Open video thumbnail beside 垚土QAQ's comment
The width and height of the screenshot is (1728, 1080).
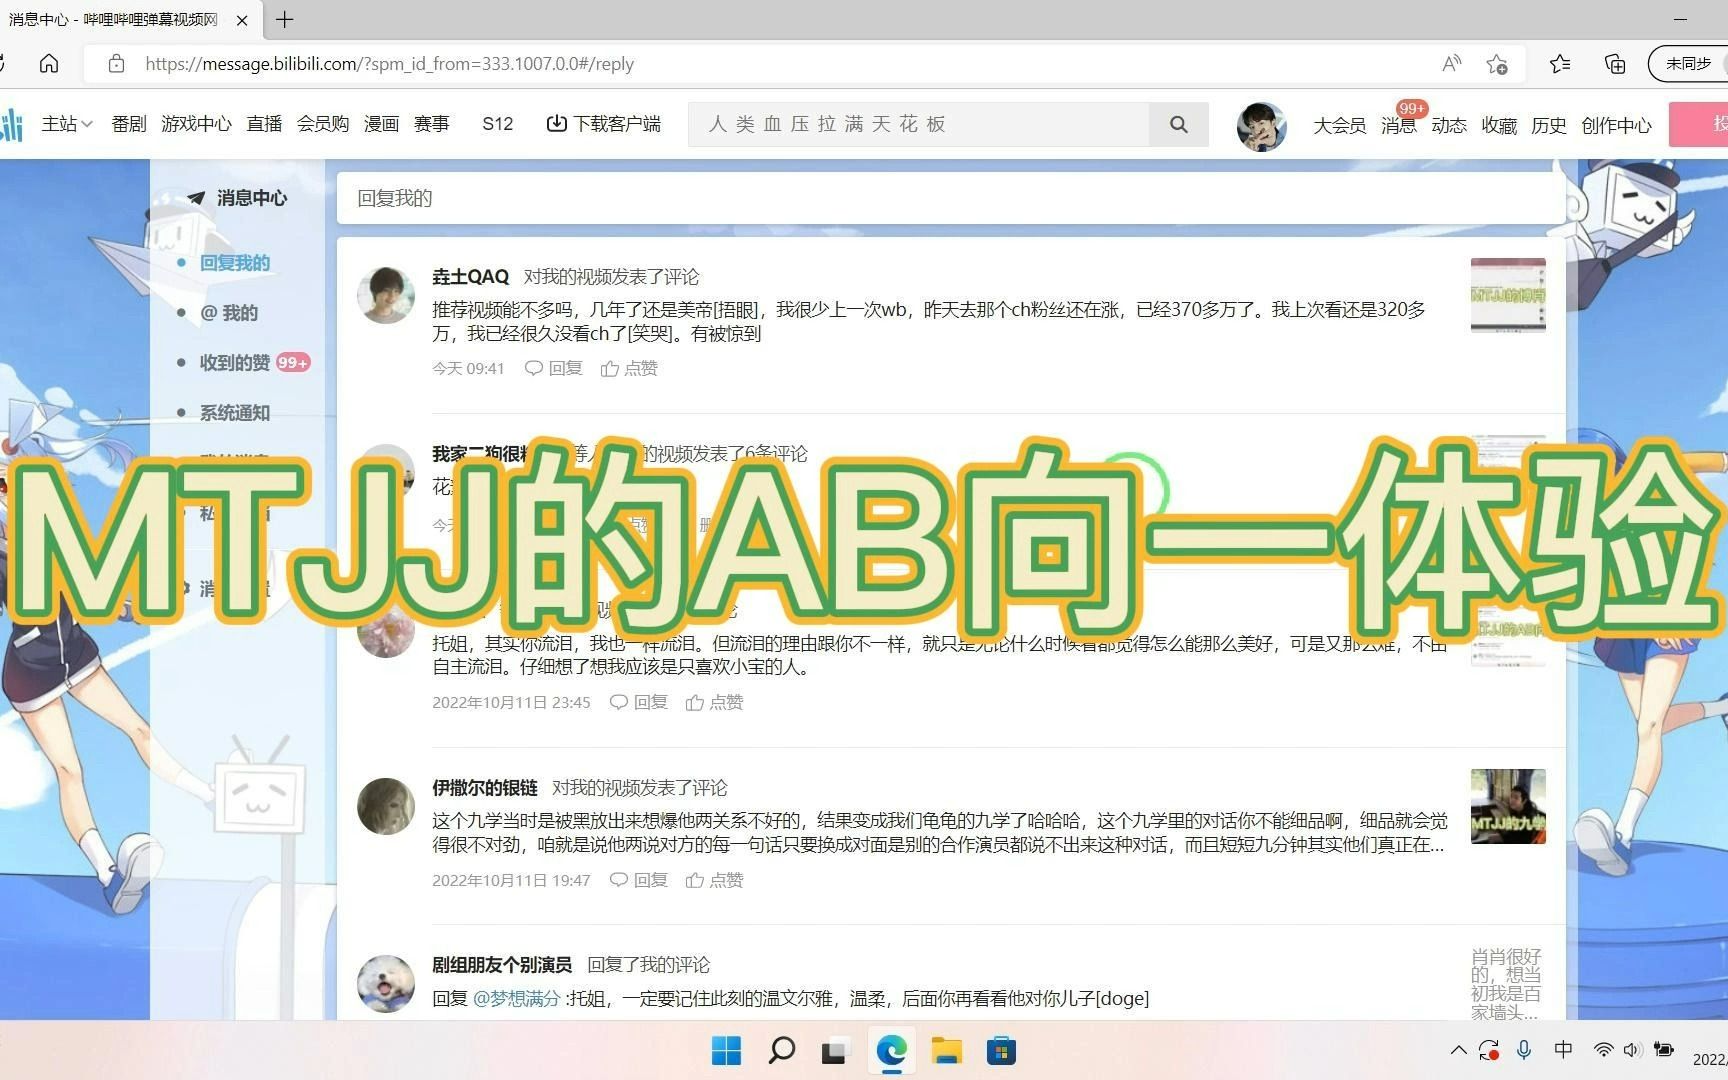tap(1508, 295)
